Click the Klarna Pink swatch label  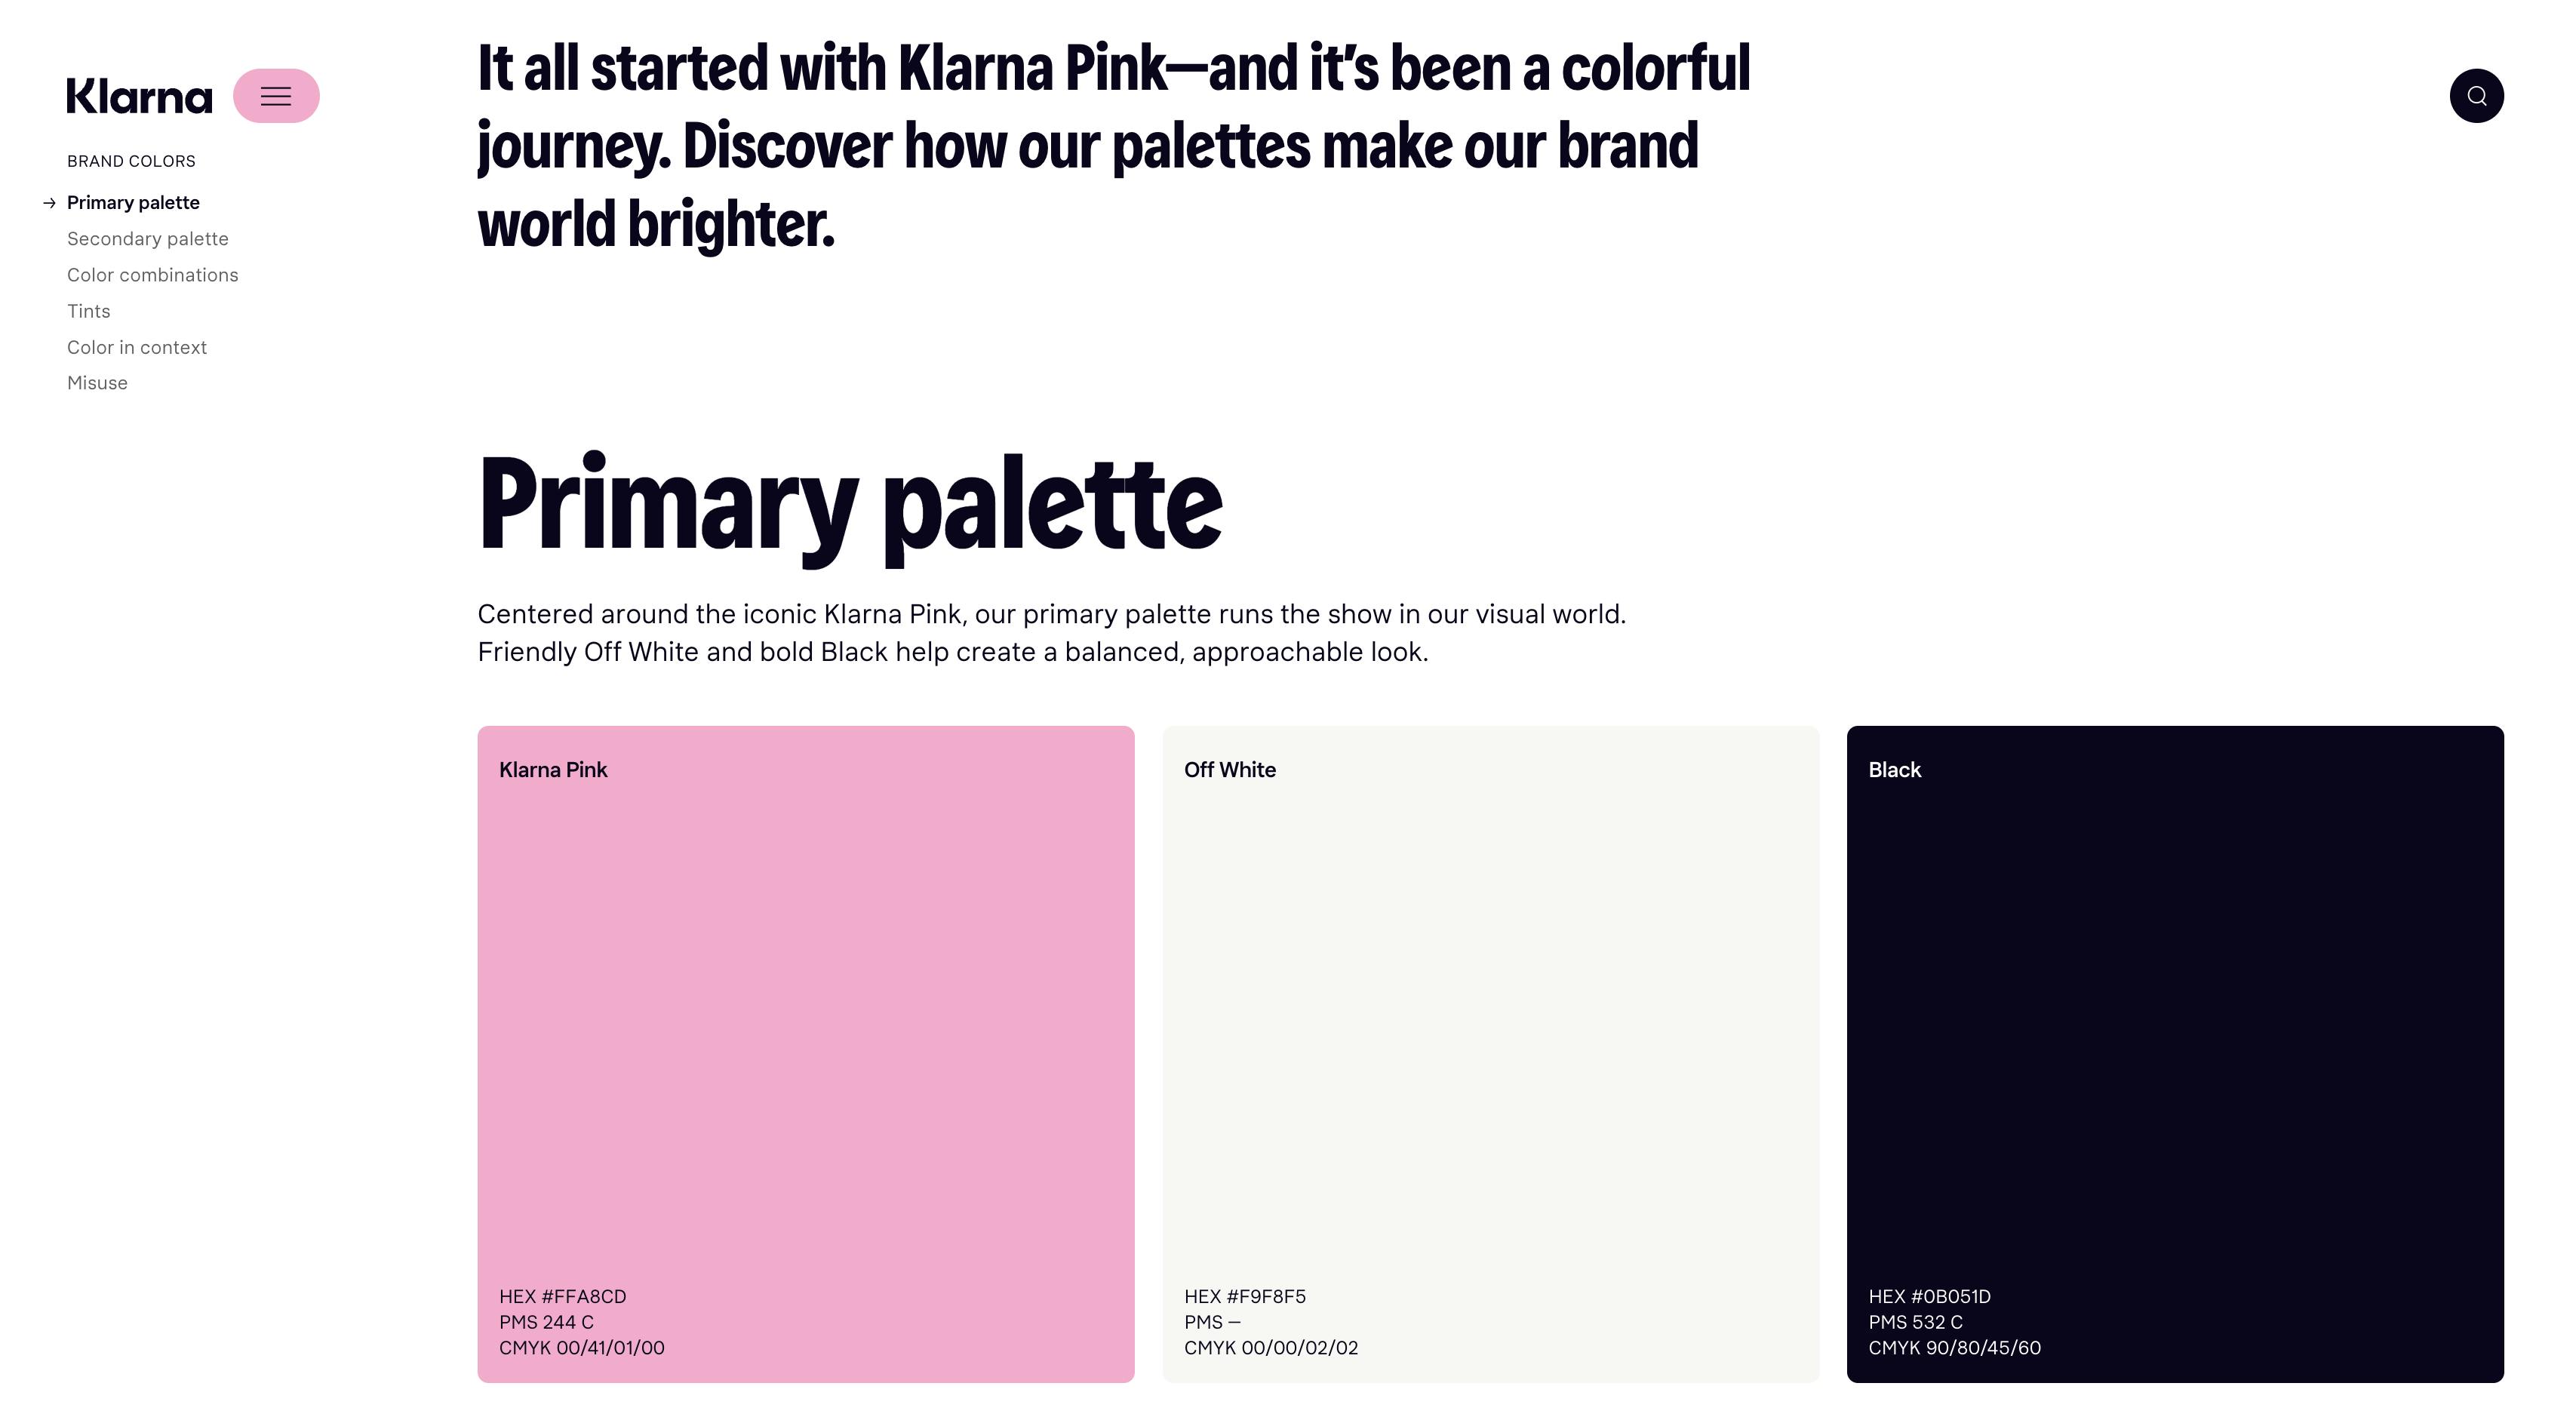[x=553, y=769]
